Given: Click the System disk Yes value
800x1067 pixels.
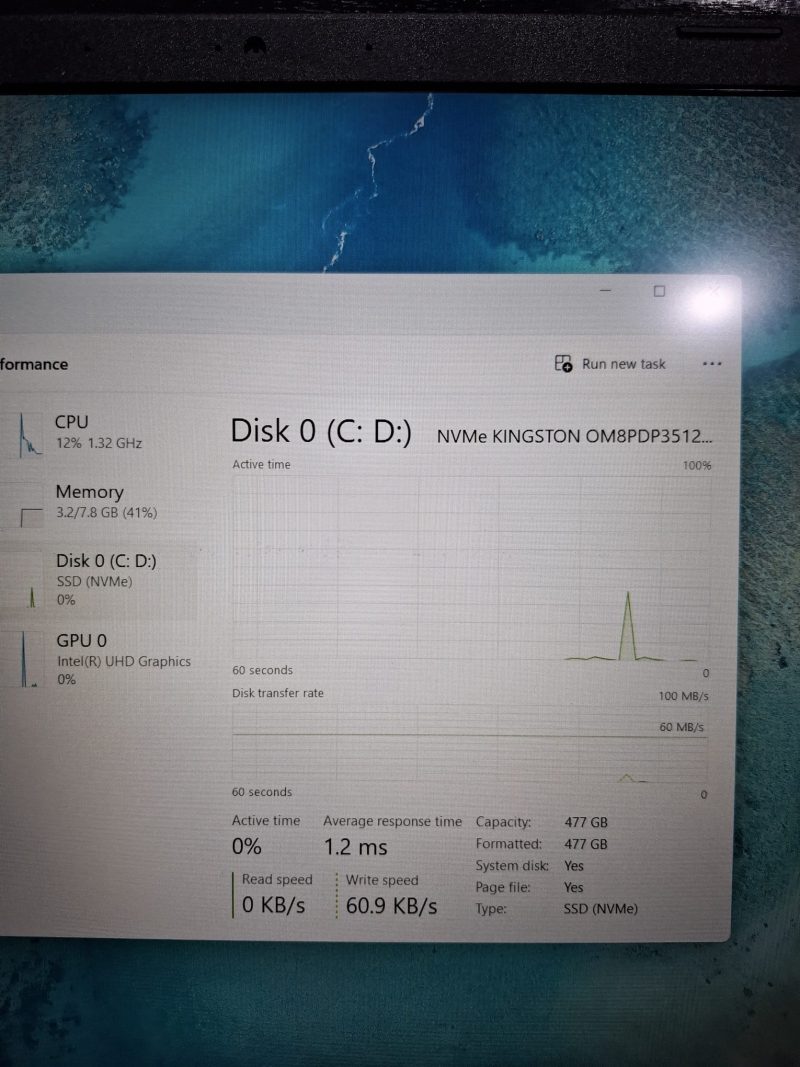Looking at the screenshot, I should click(x=573, y=866).
